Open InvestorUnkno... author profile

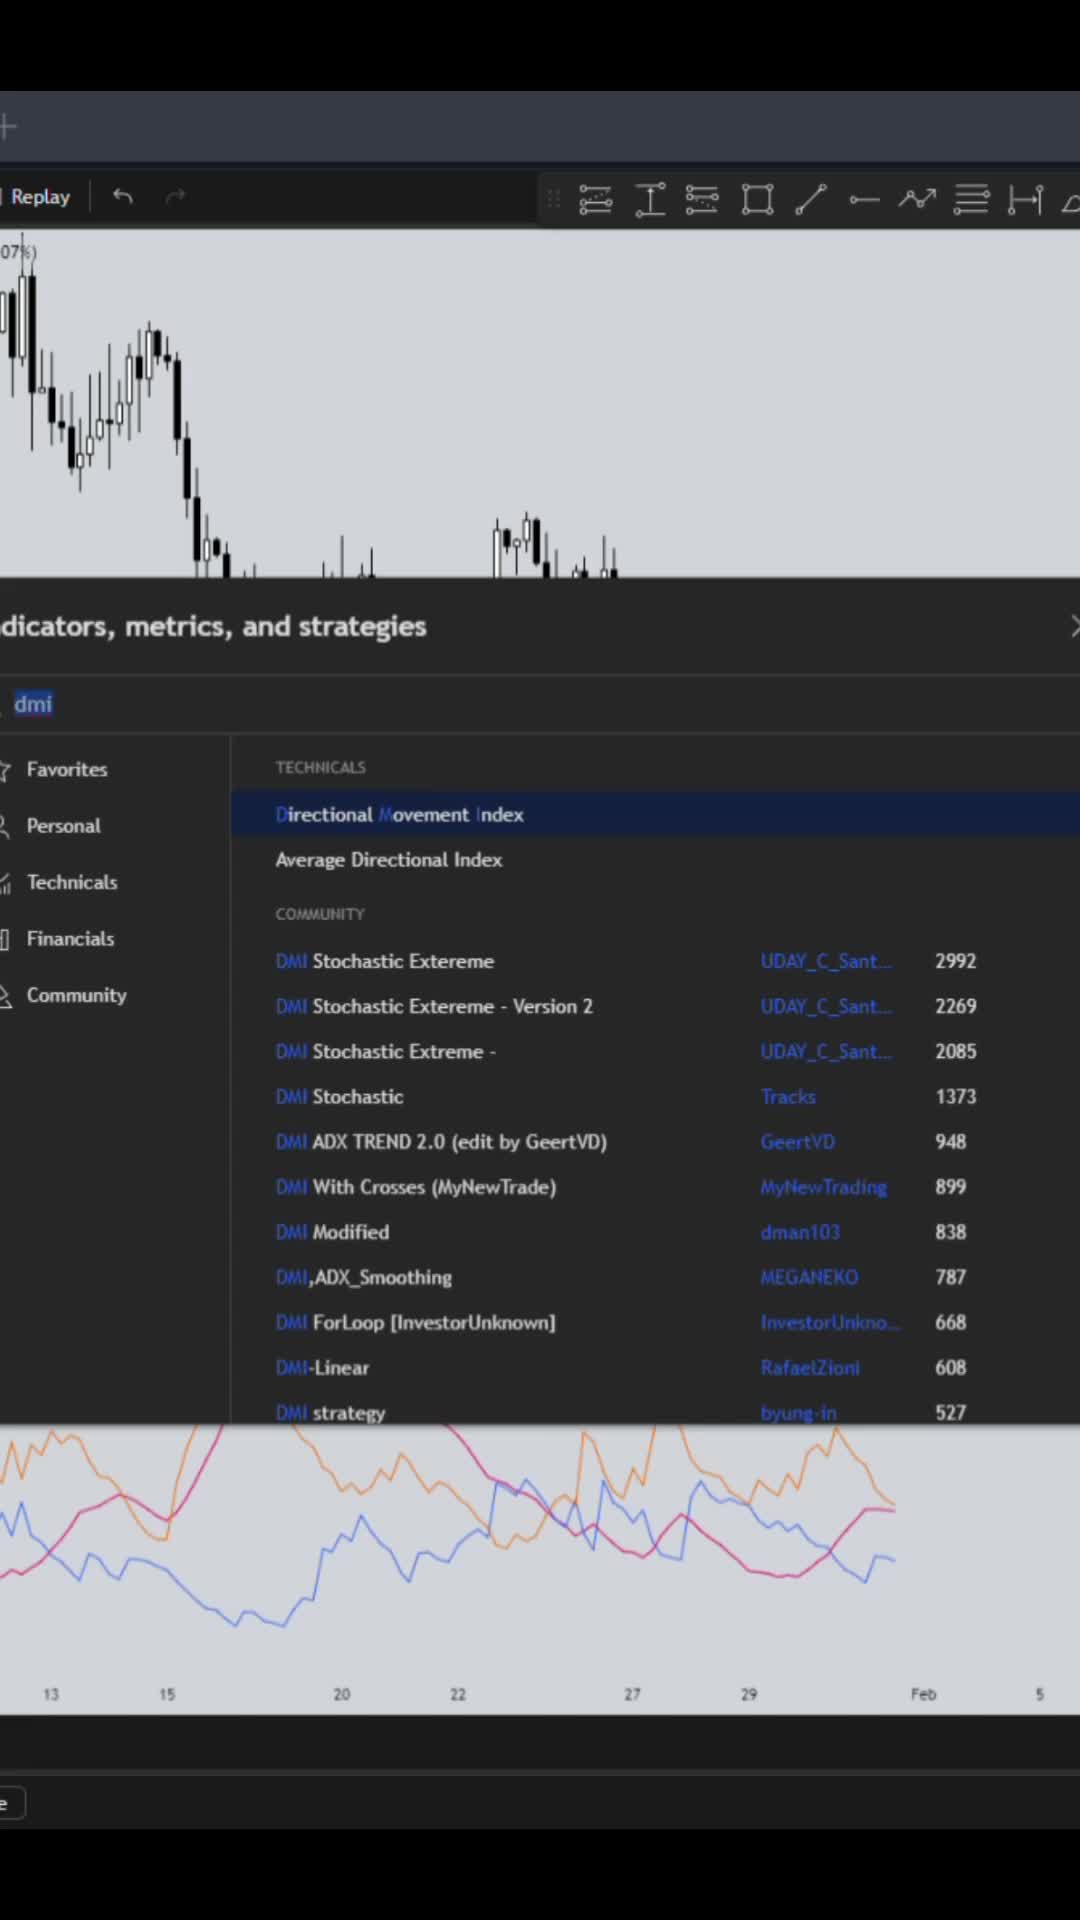tap(830, 1322)
